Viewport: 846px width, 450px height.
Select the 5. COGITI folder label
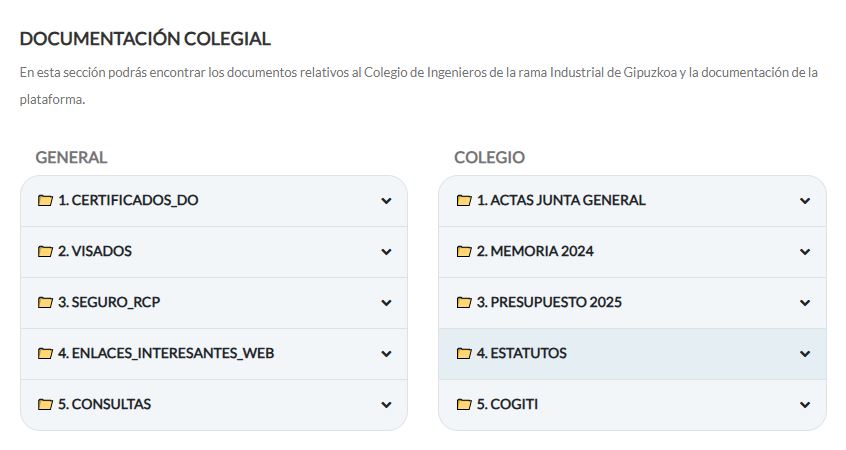click(507, 404)
